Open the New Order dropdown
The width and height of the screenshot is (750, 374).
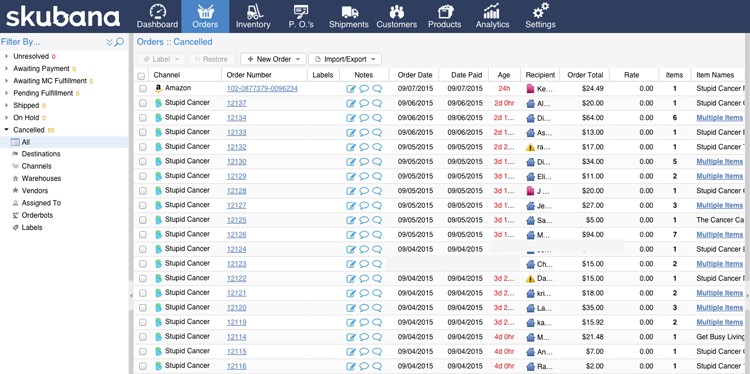[x=273, y=59]
